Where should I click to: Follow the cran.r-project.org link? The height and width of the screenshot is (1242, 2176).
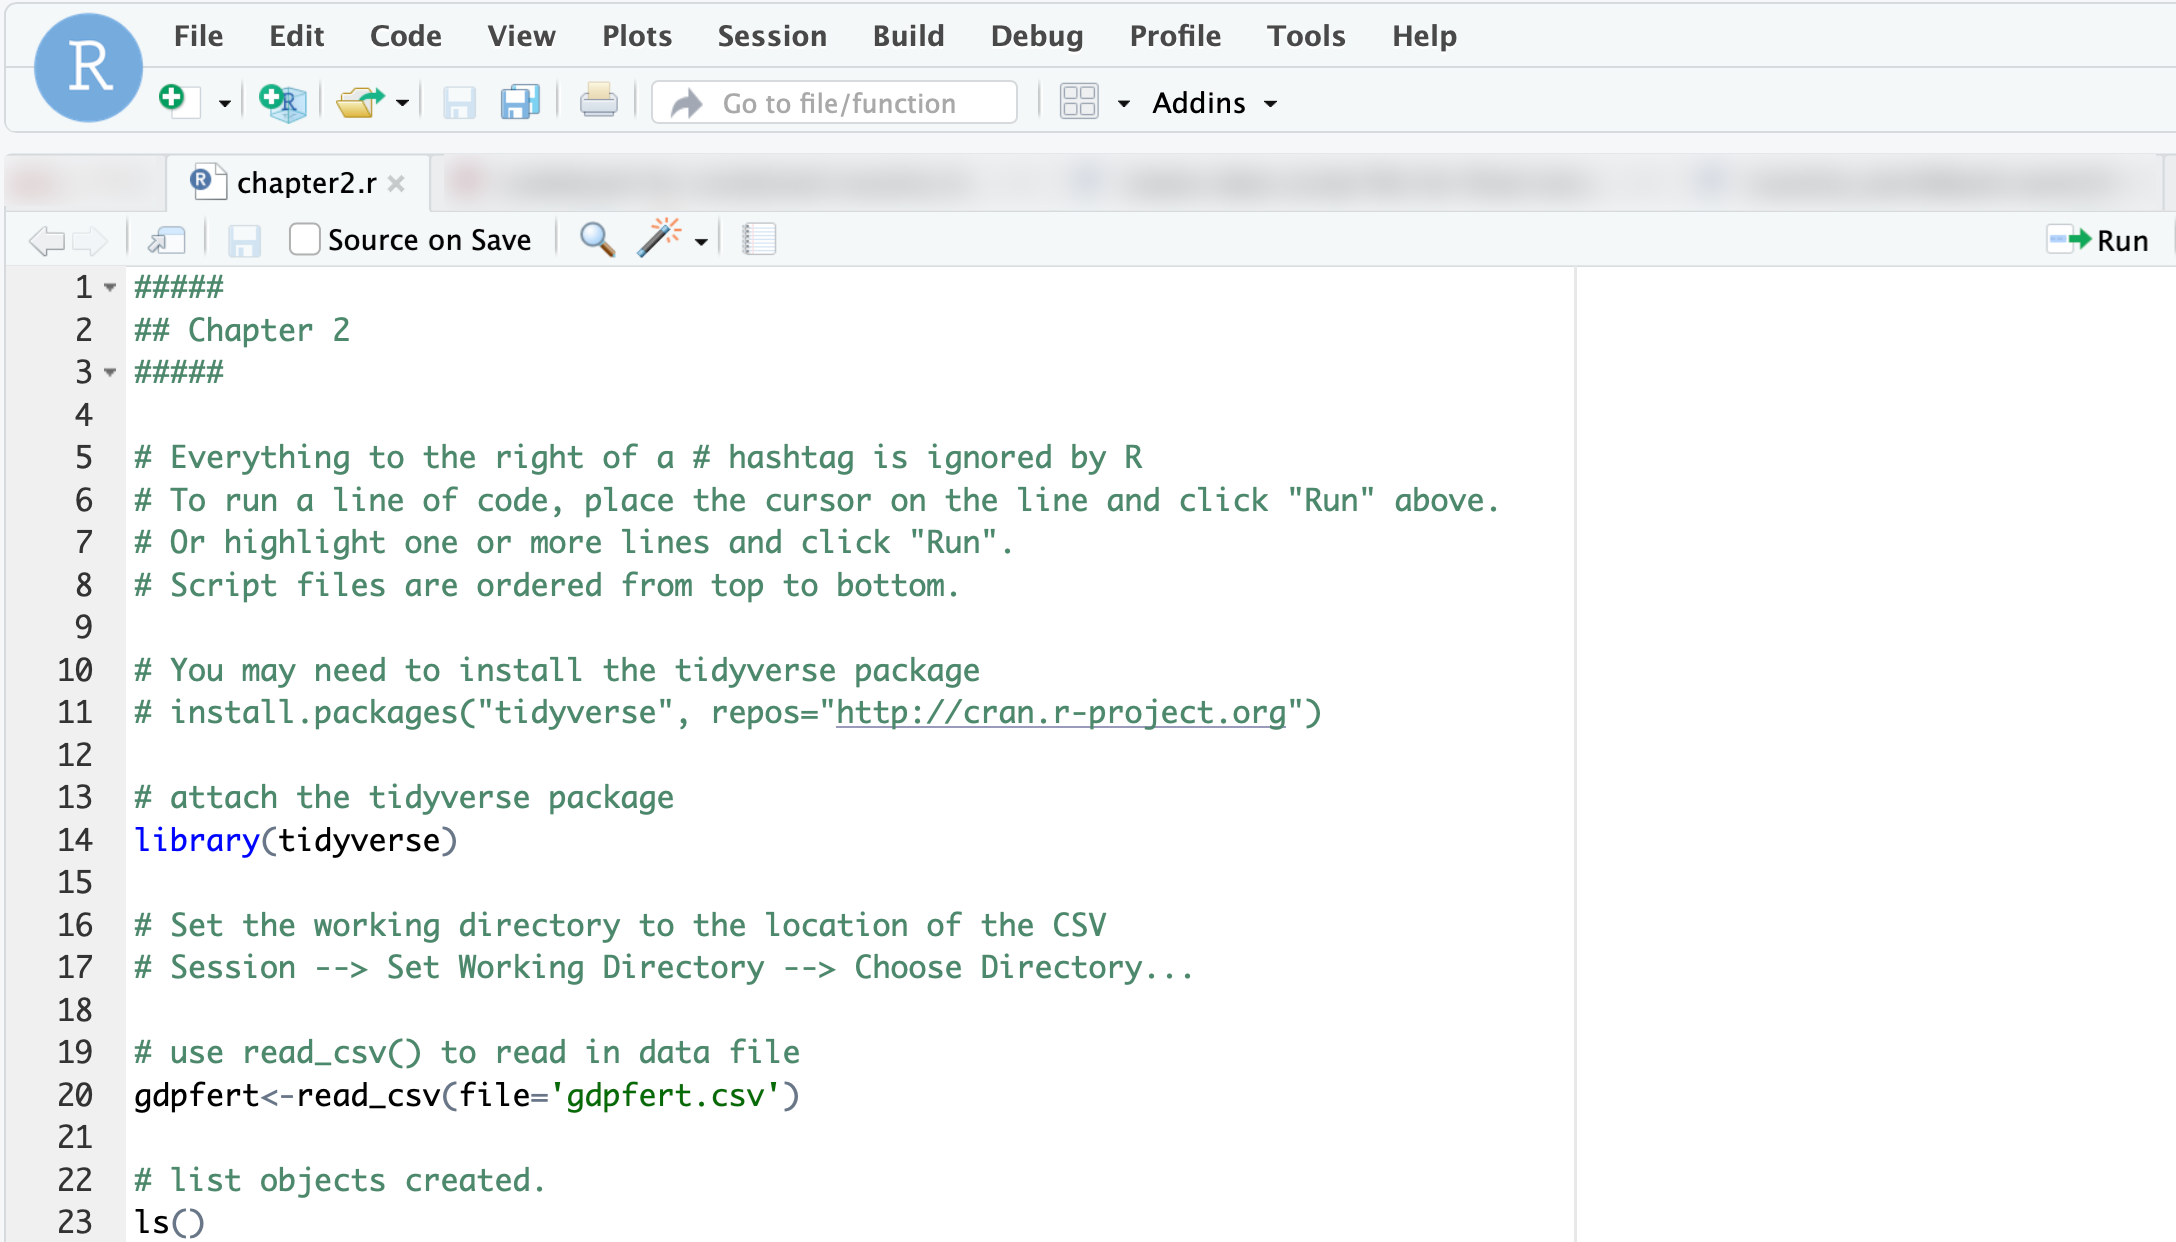[x=1060, y=712]
